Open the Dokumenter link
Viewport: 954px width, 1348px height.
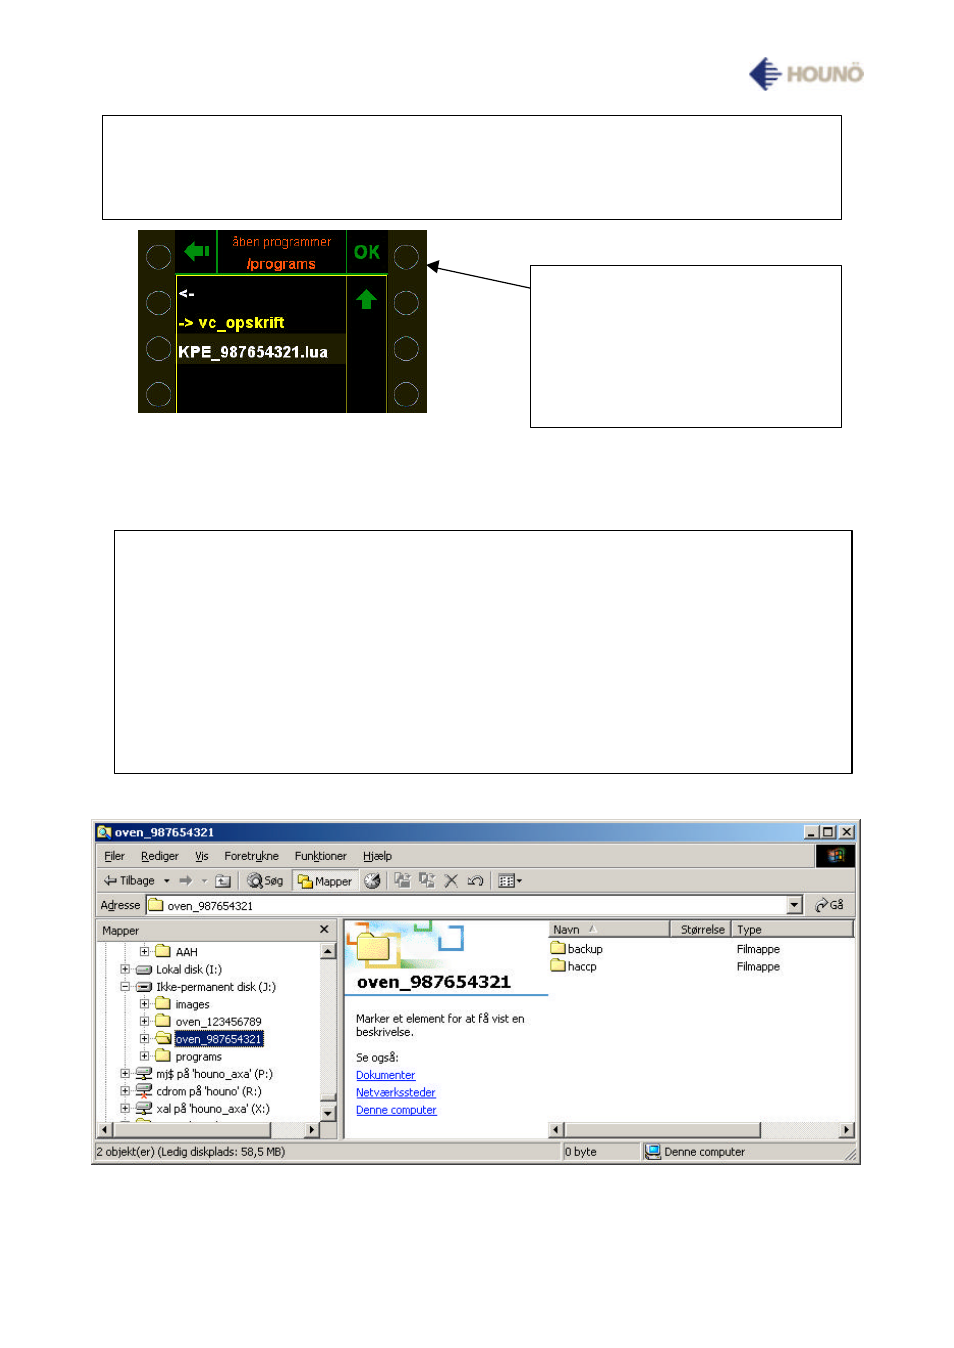[x=385, y=1075]
